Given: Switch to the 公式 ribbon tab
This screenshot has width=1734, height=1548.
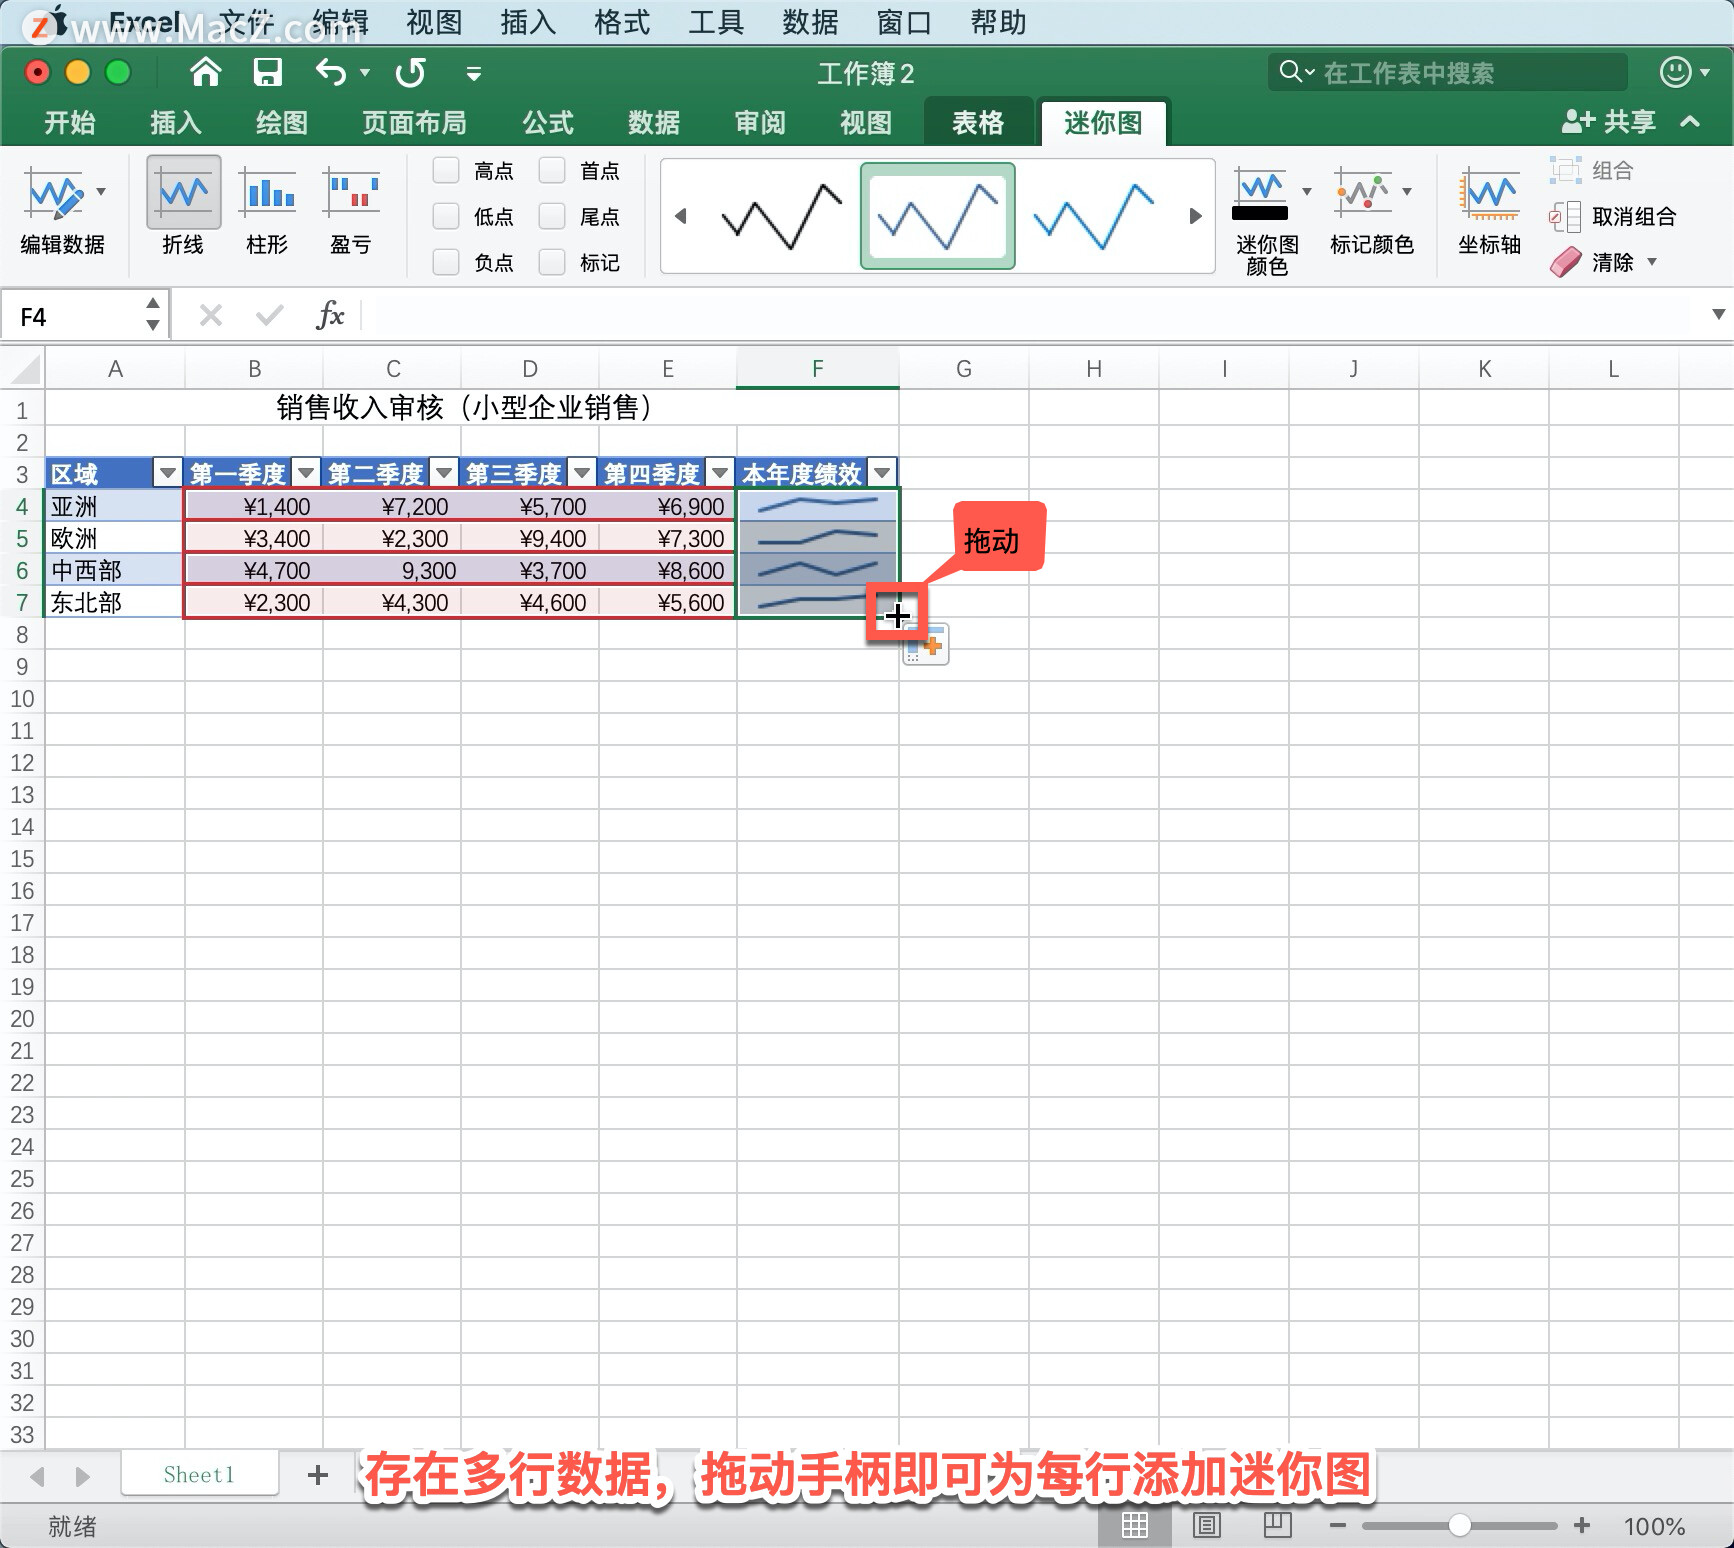Looking at the screenshot, I should point(548,122).
